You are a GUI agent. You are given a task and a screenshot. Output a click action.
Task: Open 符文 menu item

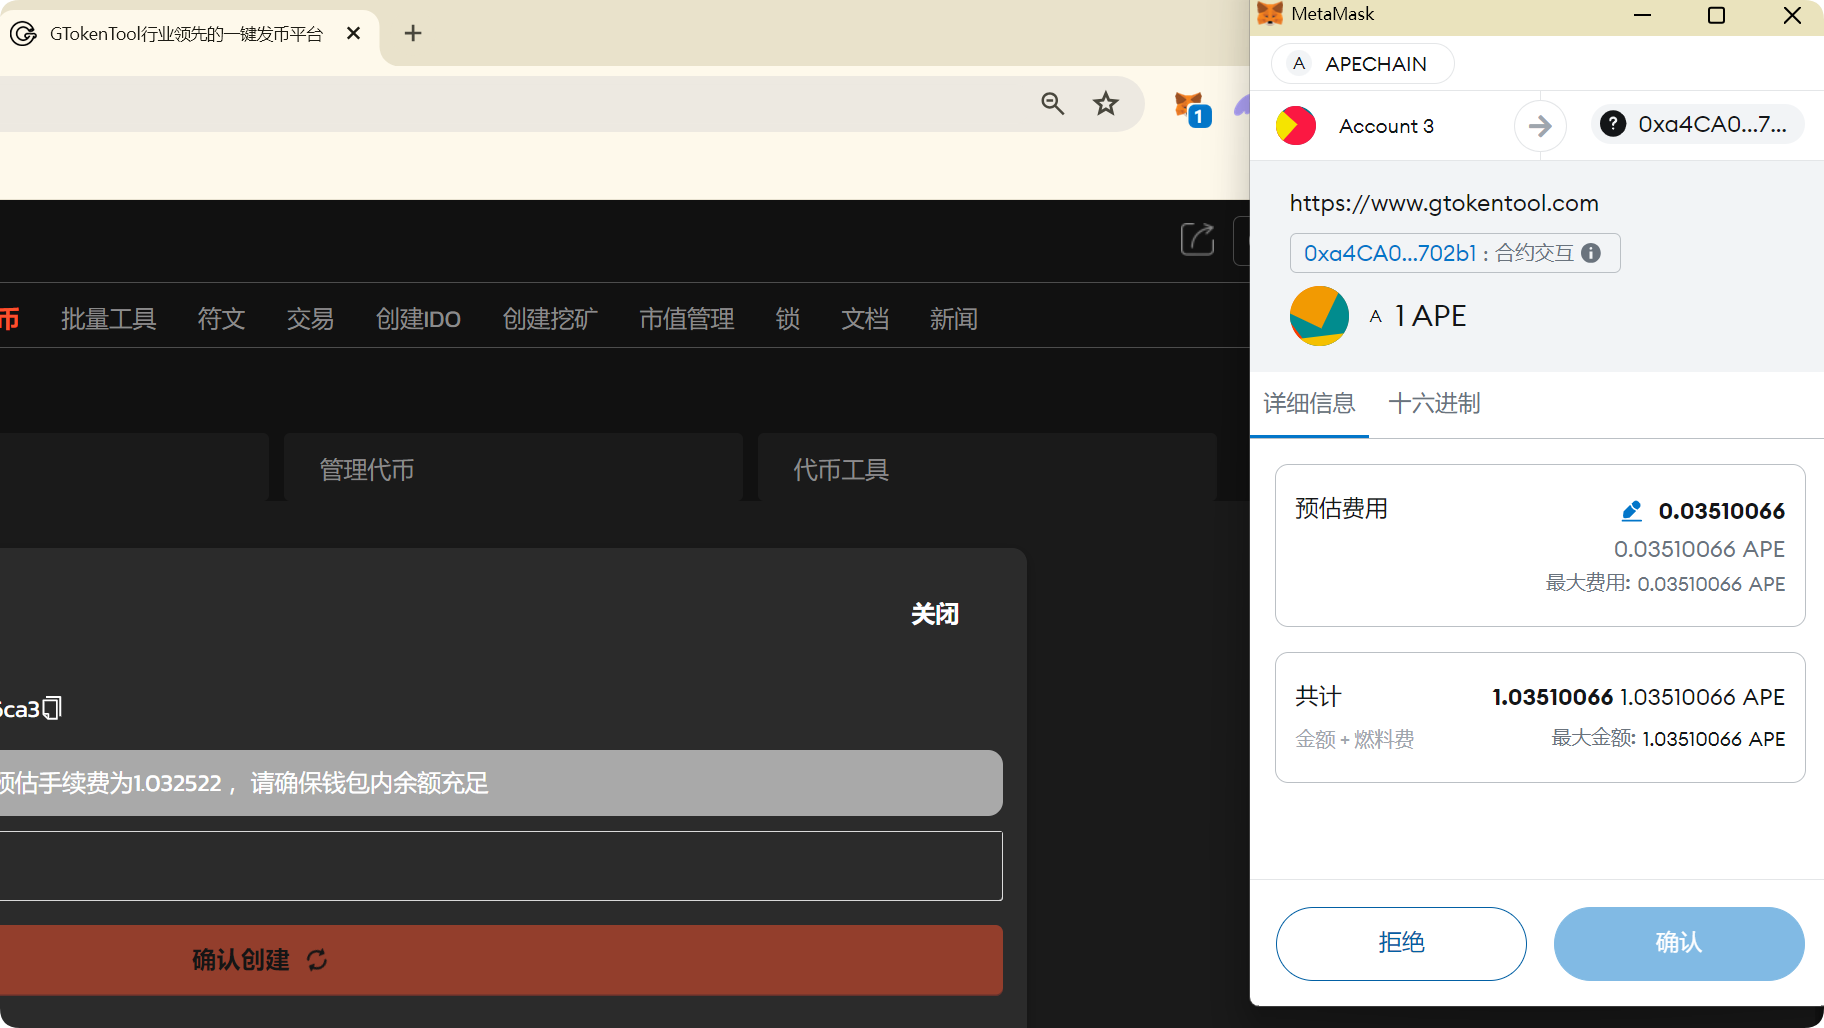coord(221,319)
